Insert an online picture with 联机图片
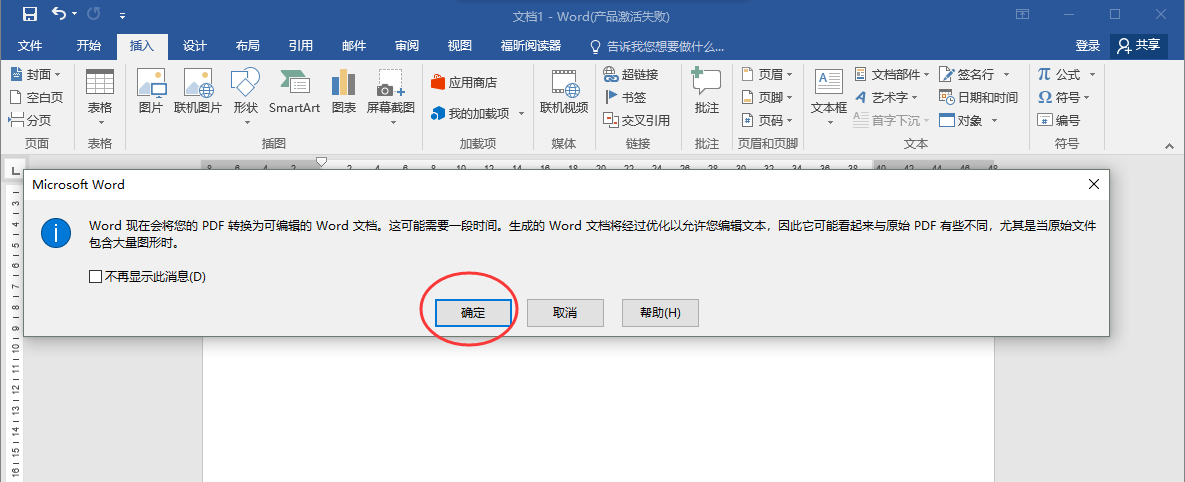The width and height of the screenshot is (1185, 482). tap(198, 92)
